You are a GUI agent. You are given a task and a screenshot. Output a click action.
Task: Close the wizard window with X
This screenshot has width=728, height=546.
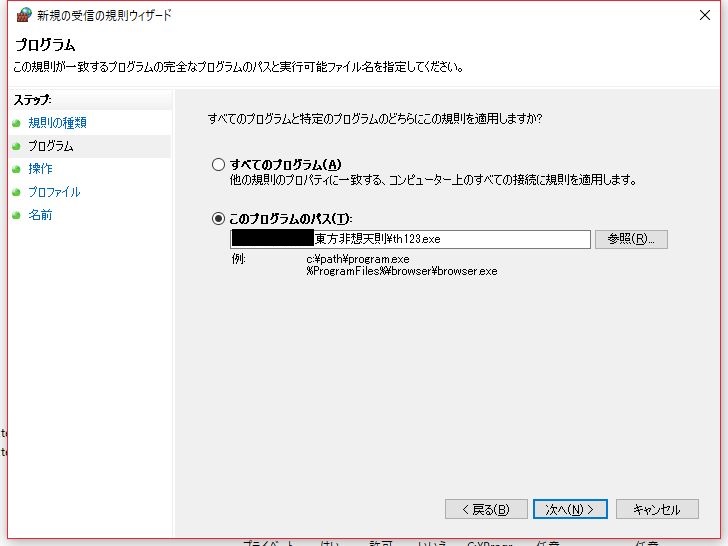pos(705,15)
